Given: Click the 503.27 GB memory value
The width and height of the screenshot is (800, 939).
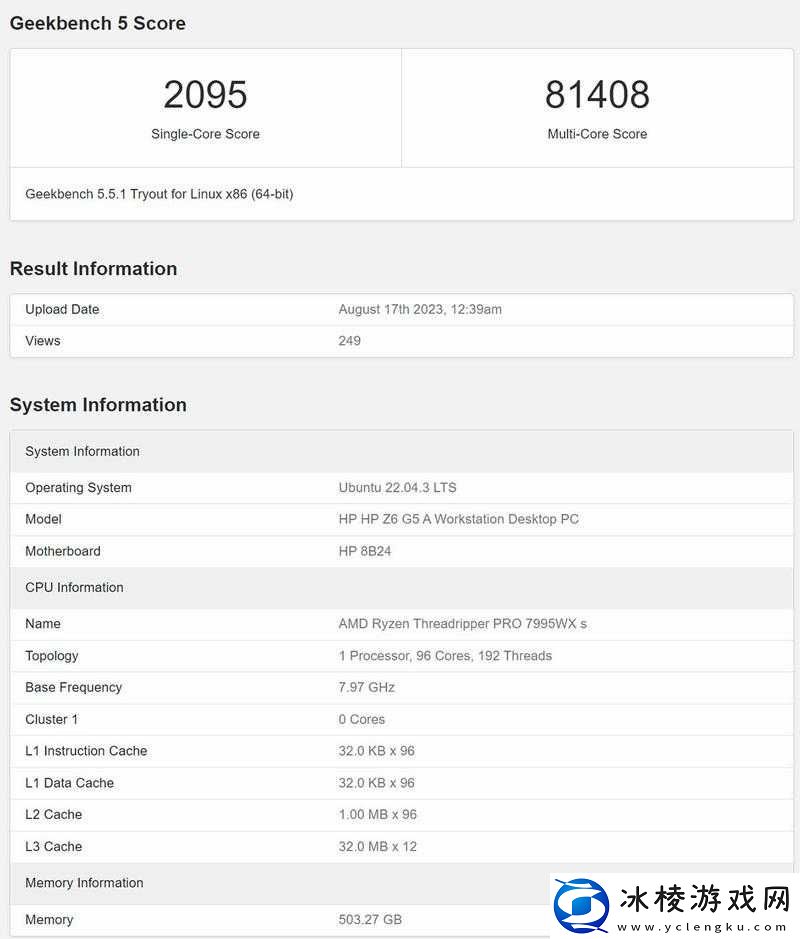Looking at the screenshot, I should [x=370, y=919].
